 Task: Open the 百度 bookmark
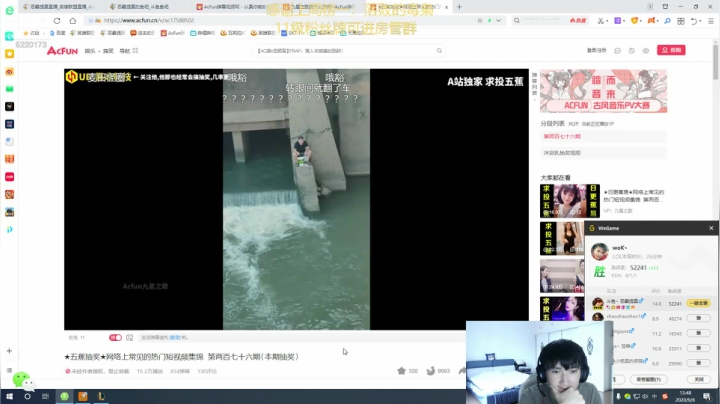57,33
